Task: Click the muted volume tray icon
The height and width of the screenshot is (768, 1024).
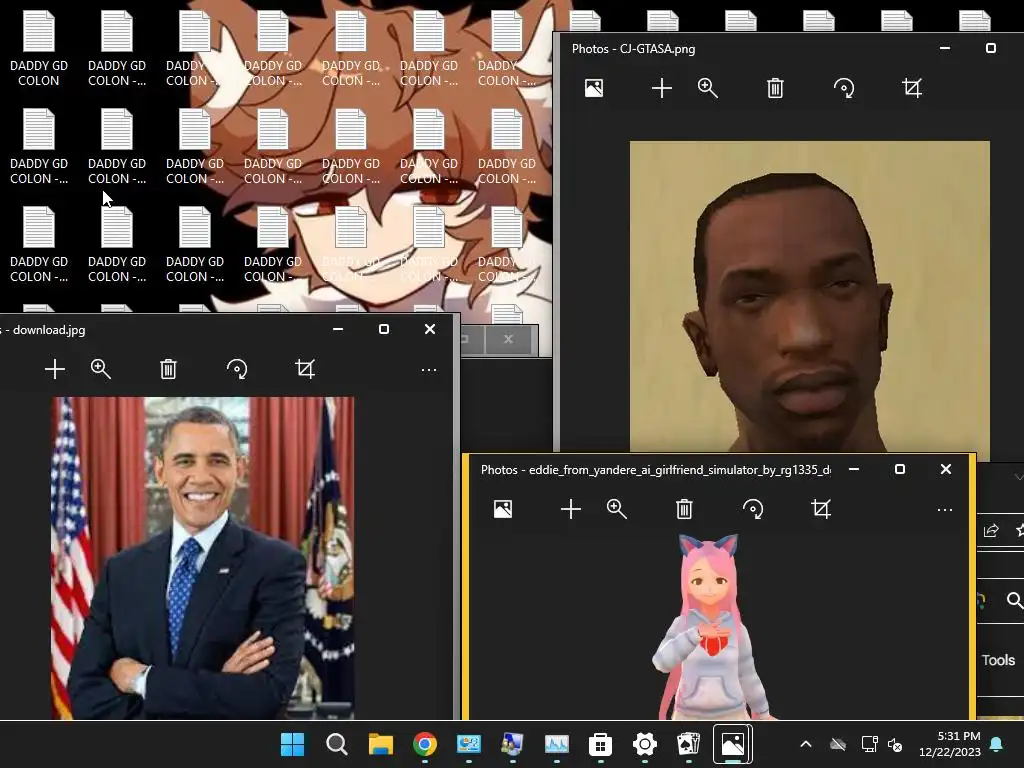Action: [x=895, y=744]
